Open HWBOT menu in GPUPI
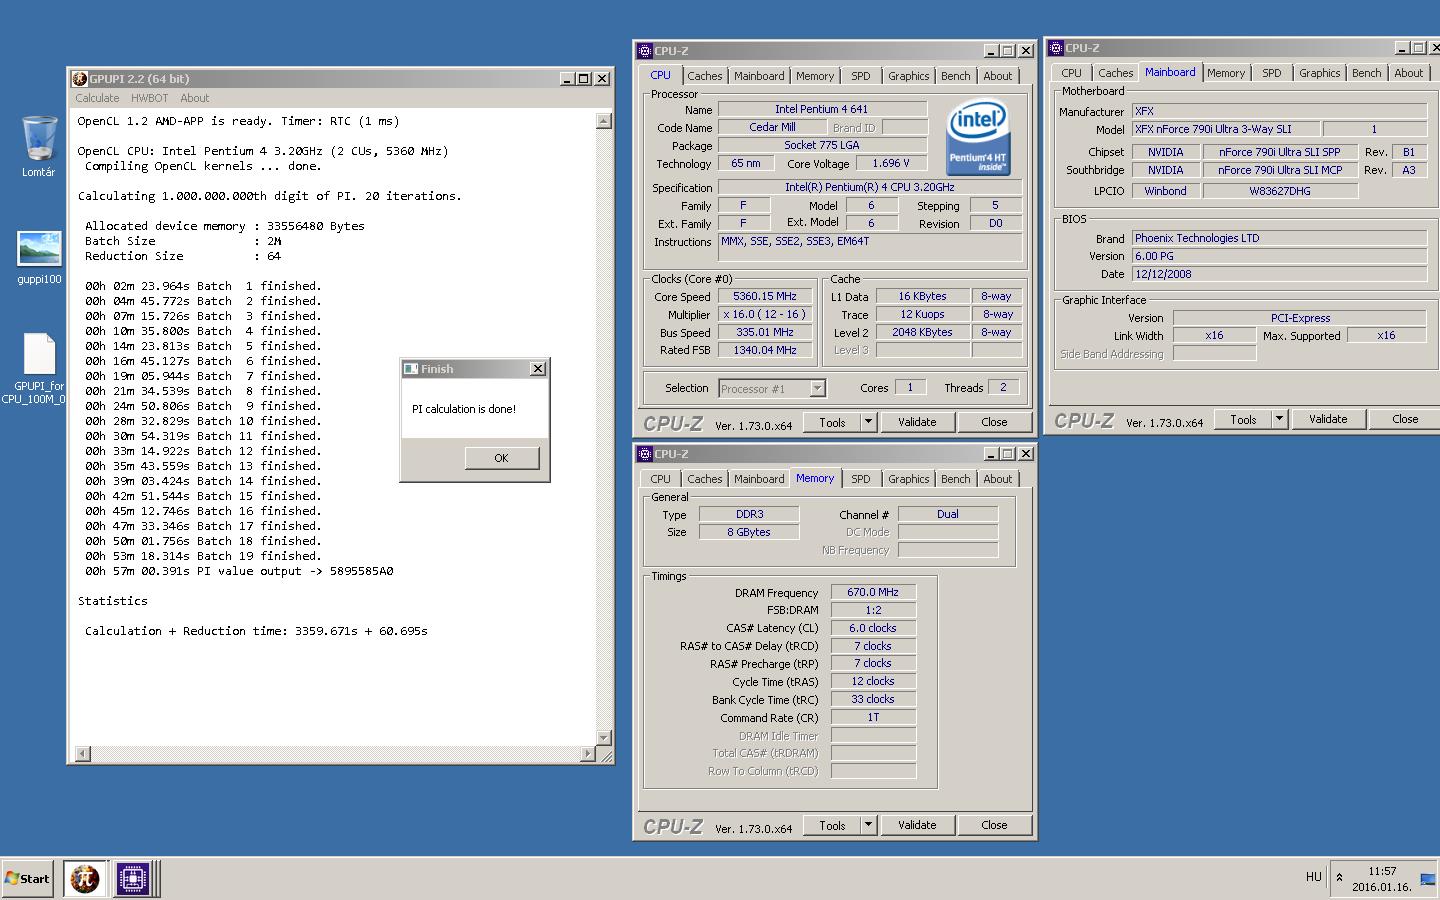Screen dimensions: 1440x900 [x=149, y=98]
